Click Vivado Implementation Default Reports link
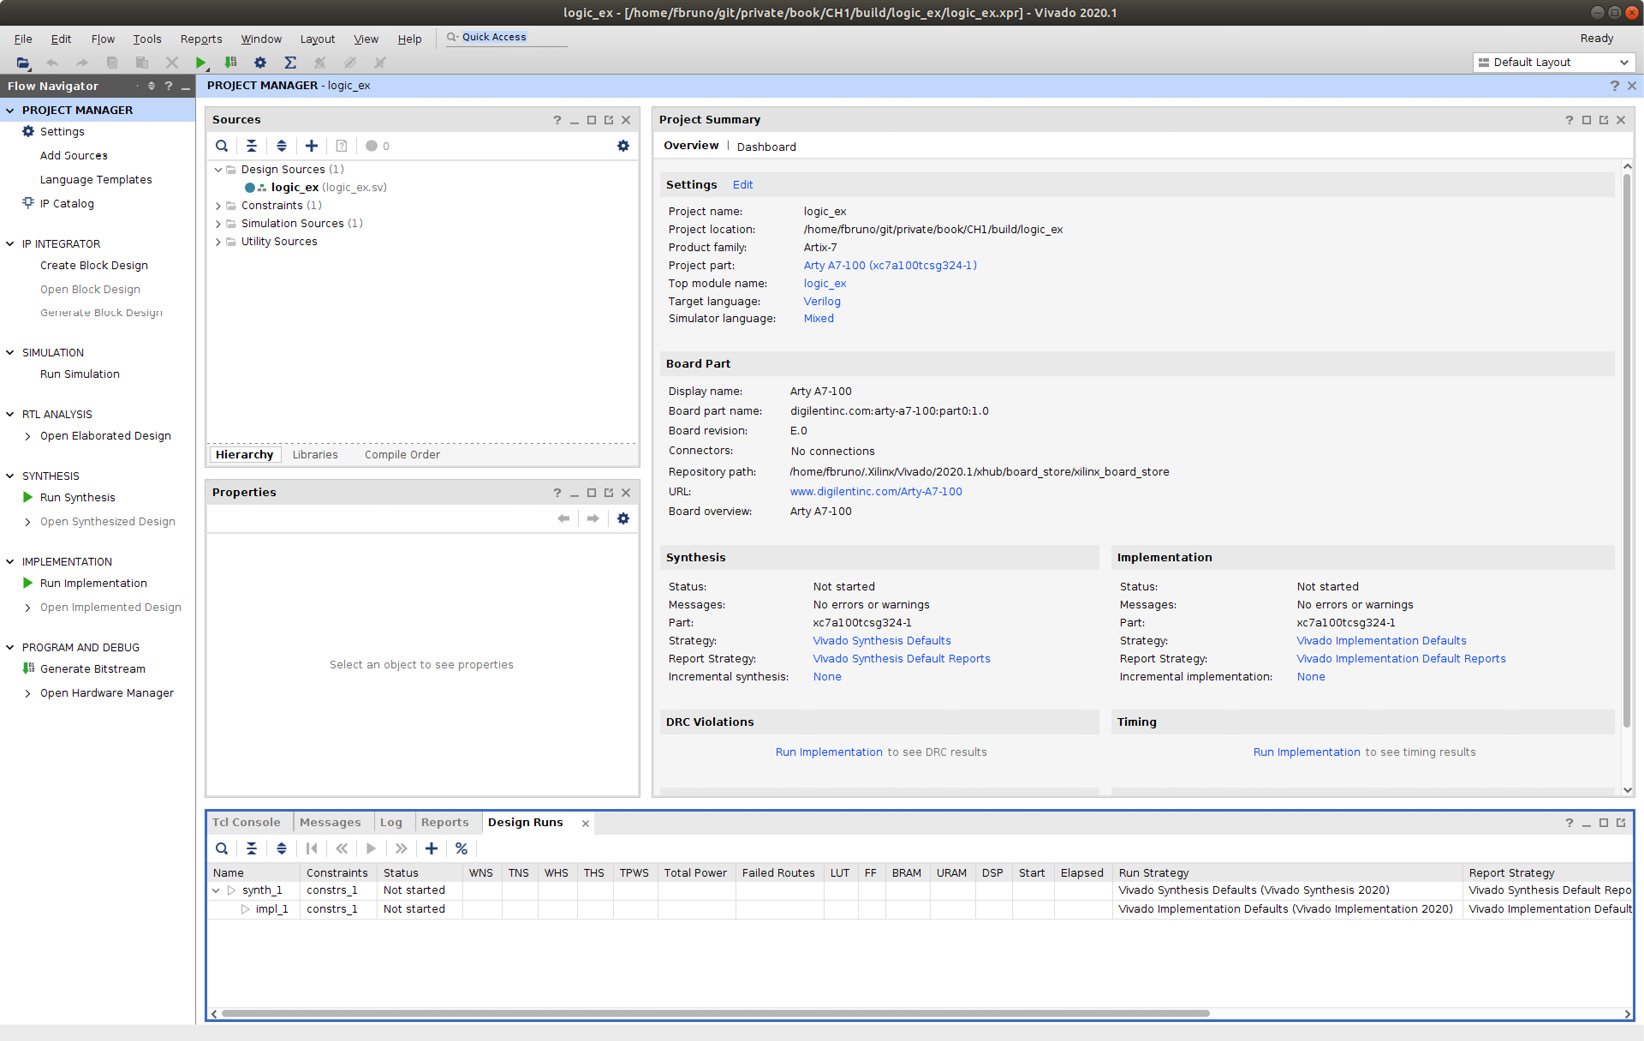Screen dimensions: 1644x1041 1401,659
